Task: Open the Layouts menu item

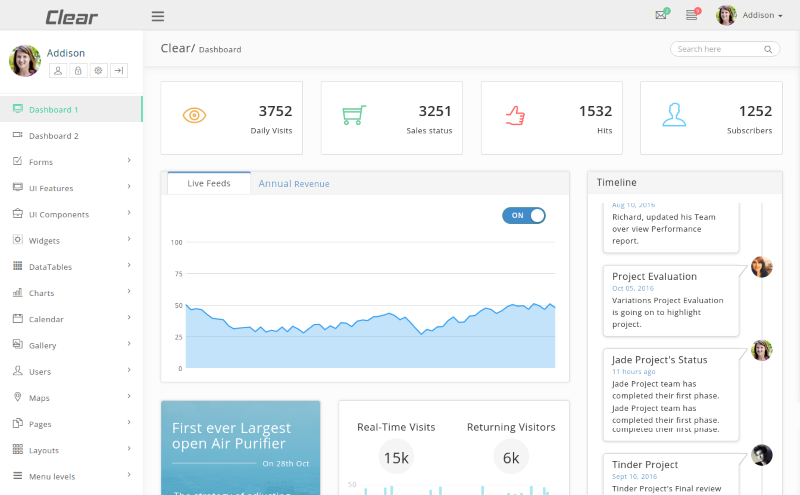Action: click(71, 450)
